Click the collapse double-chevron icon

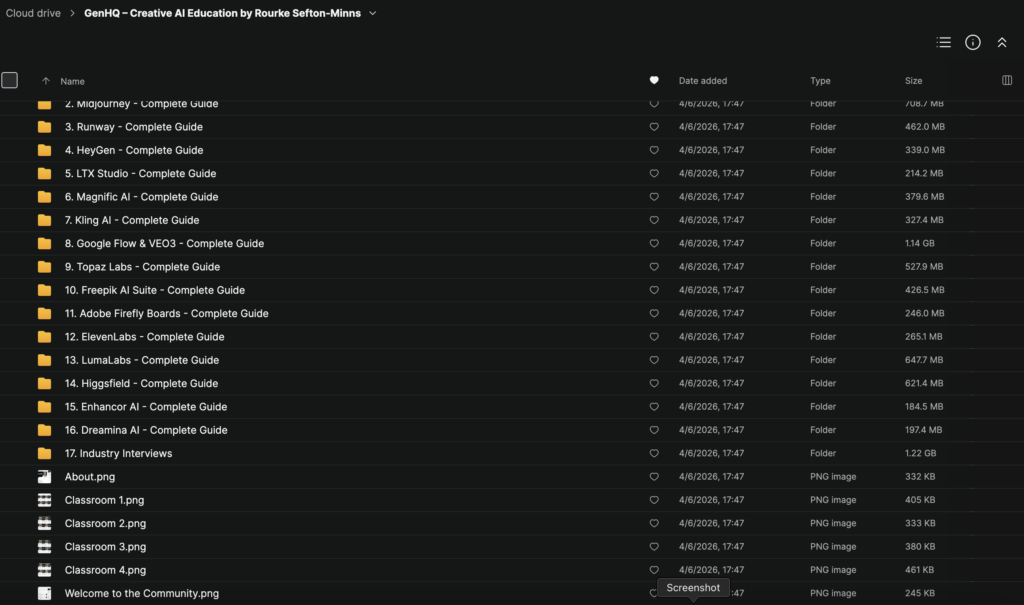[1001, 43]
